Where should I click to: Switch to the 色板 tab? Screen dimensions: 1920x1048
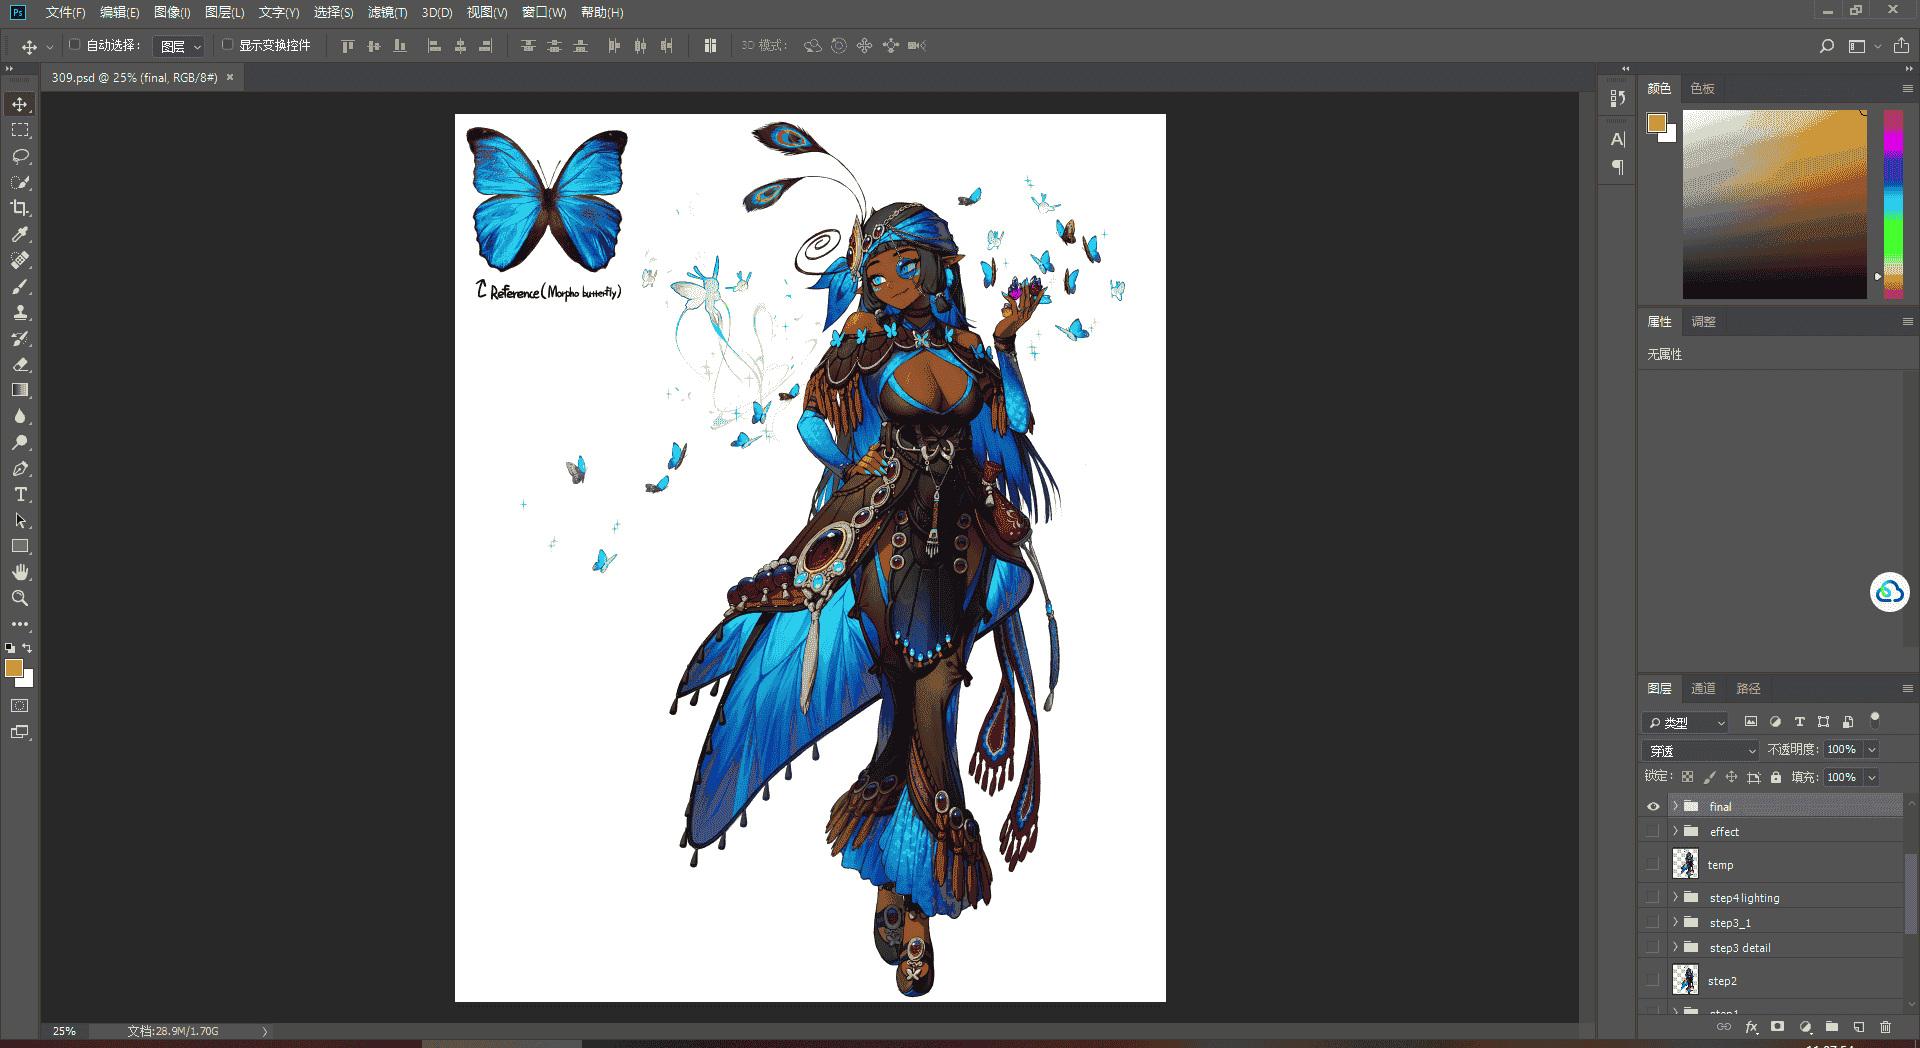pos(1702,88)
